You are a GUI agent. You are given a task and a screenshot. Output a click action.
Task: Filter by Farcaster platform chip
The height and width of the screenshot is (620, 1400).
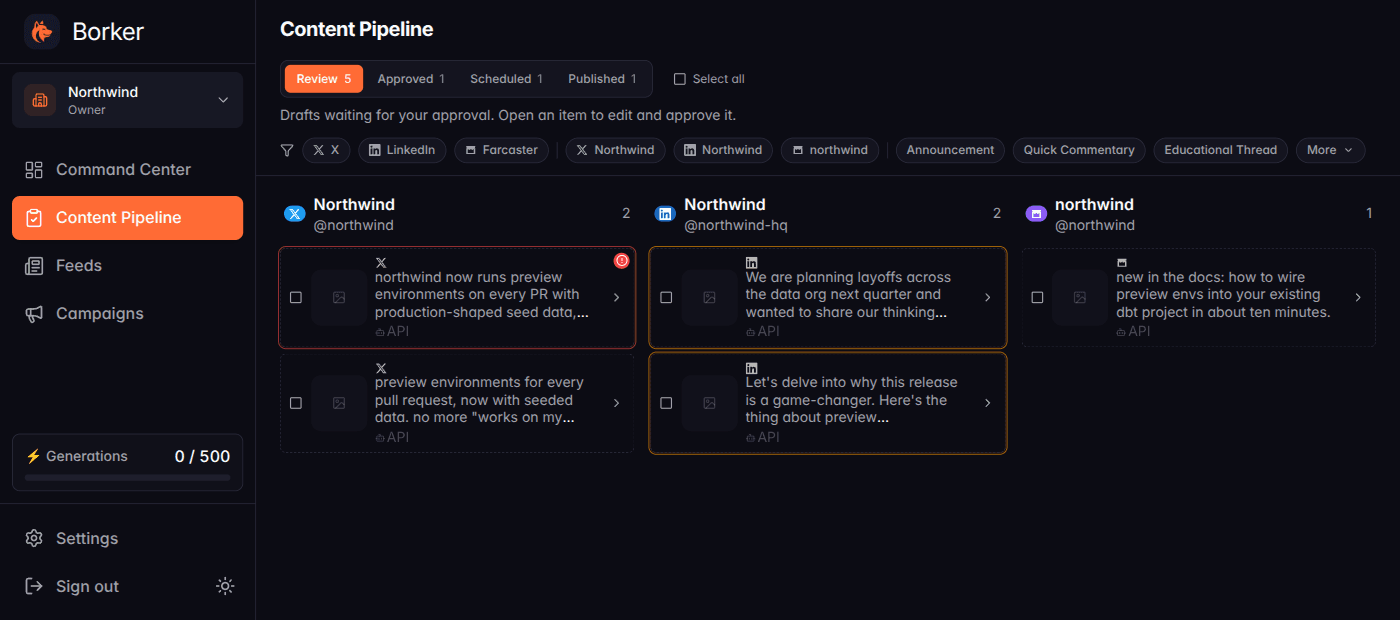(501, 150)
